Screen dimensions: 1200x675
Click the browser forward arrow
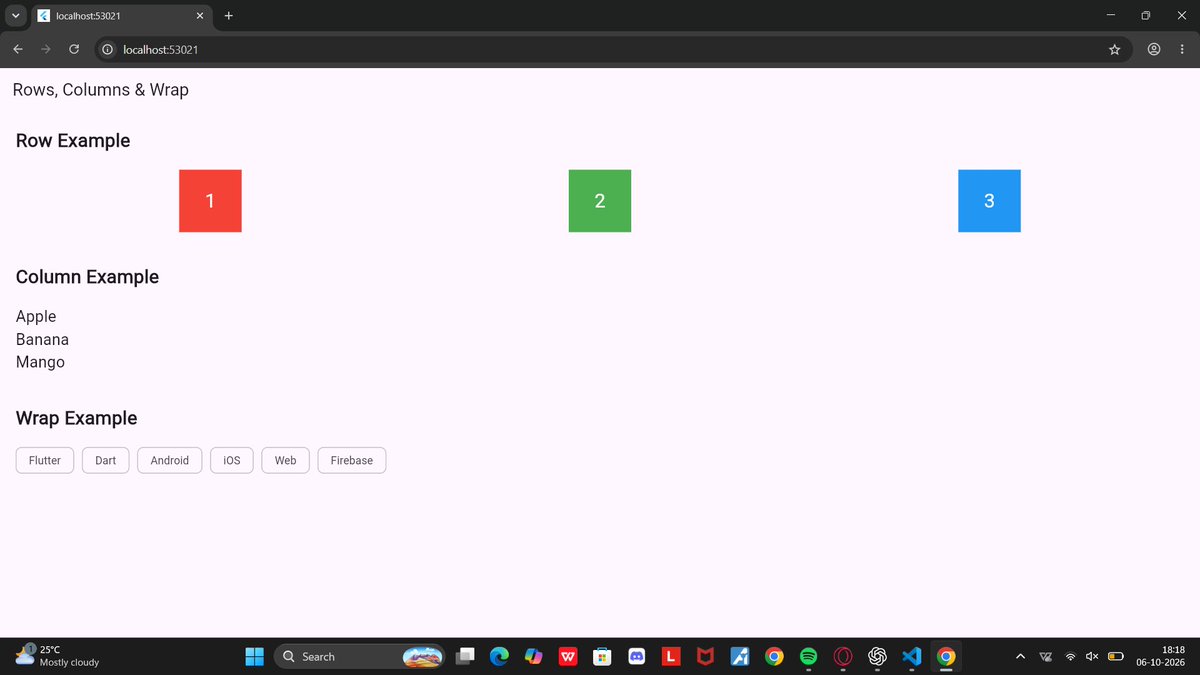pyautogui.click(x=46, y=49)
